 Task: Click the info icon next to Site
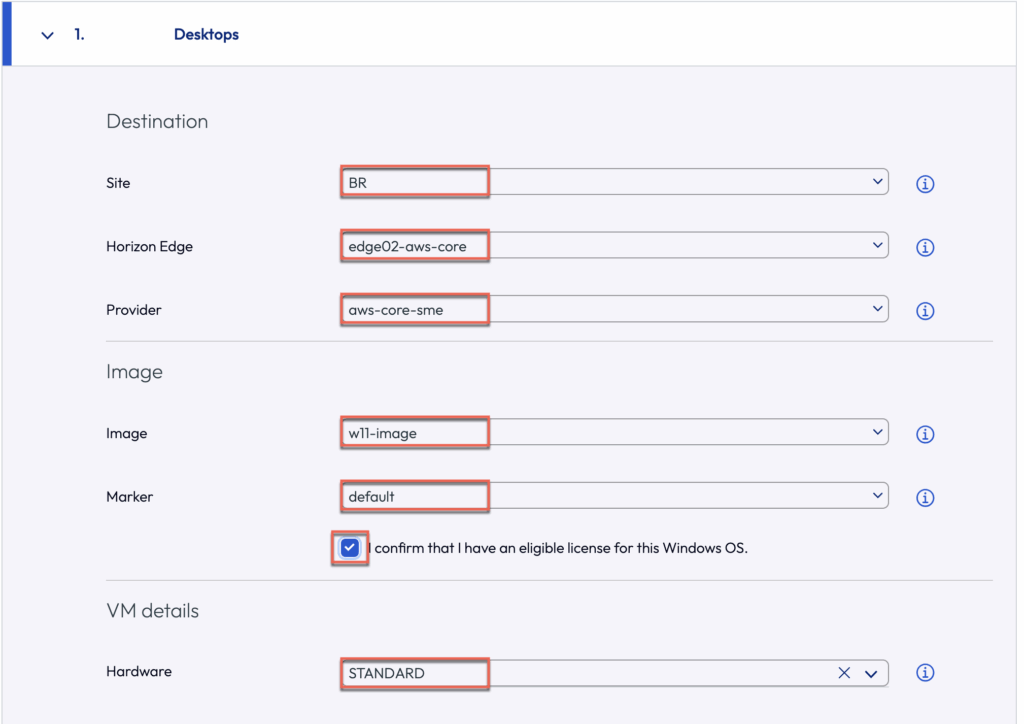[925, 184]
